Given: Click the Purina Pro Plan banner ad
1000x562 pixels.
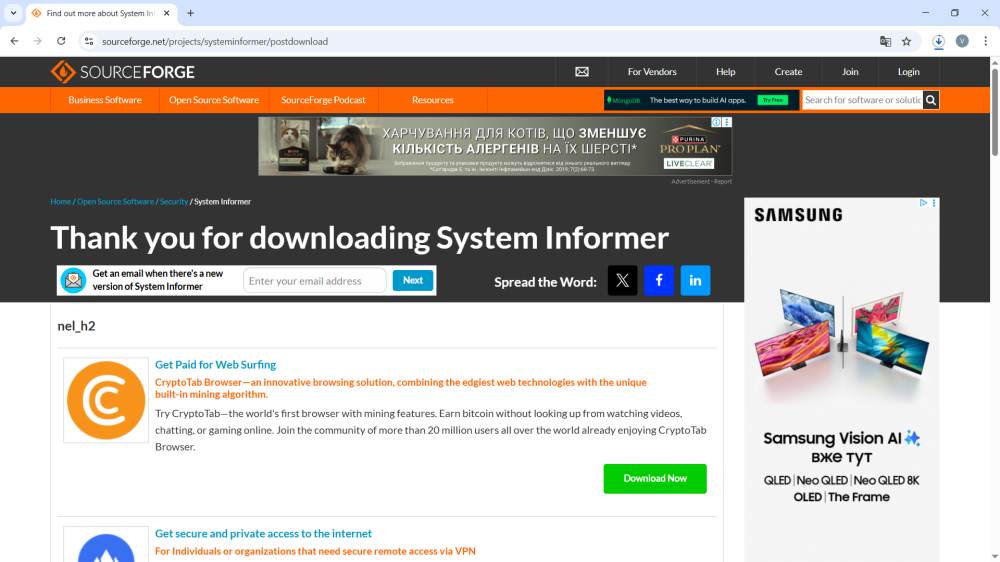Looking at the screenshot, I should tap(495, 146).
